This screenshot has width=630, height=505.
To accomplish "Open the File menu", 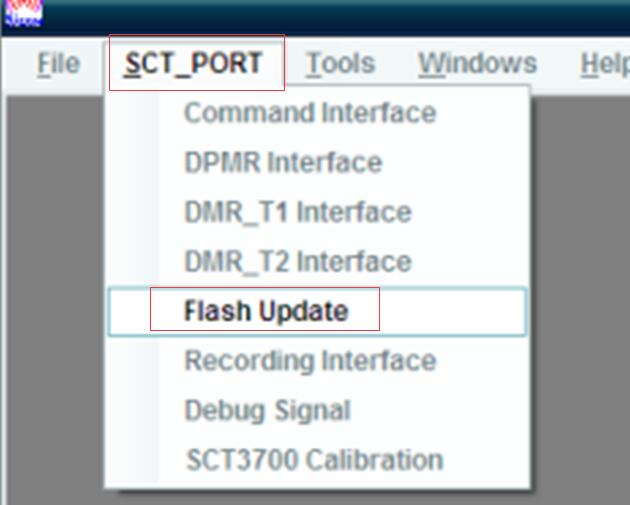I will (x=58, y=64).
